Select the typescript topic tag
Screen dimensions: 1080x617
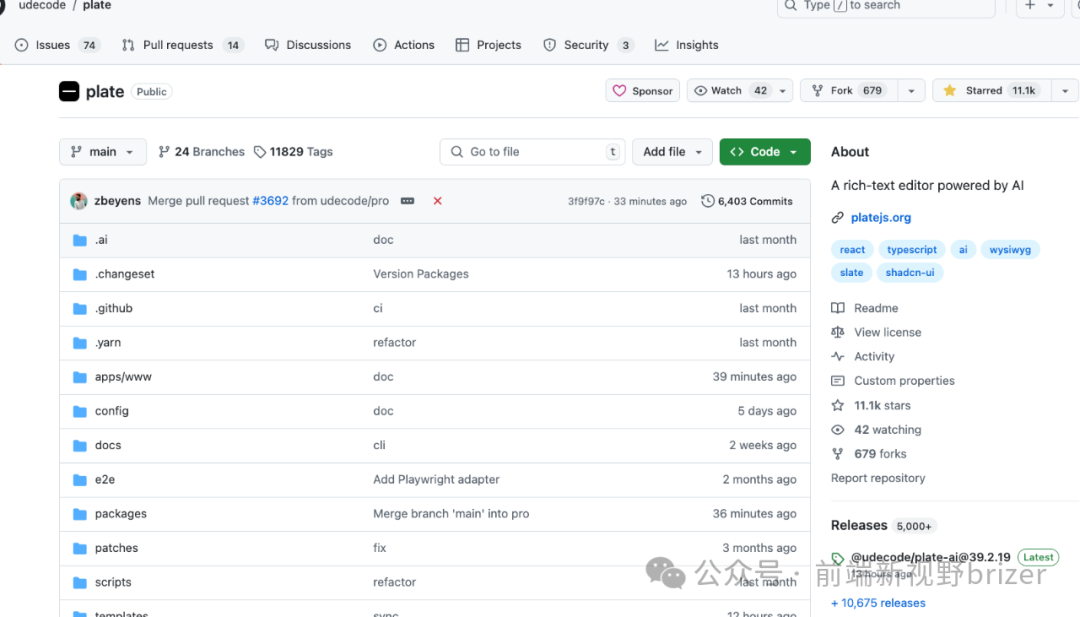911,250
